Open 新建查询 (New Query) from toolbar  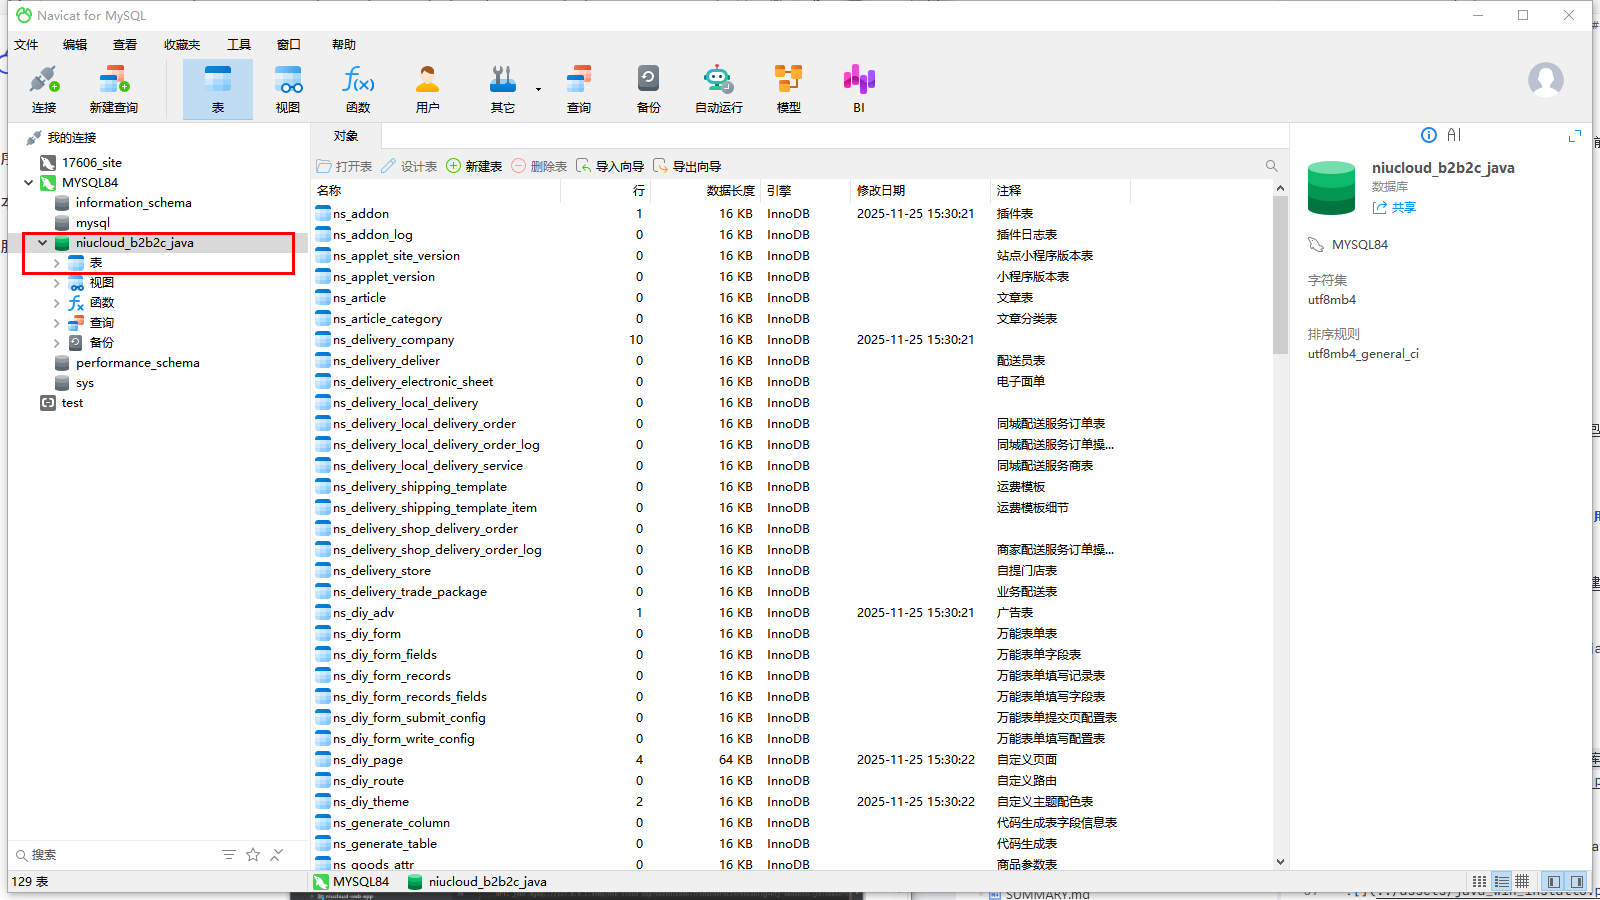click(113, 88)
